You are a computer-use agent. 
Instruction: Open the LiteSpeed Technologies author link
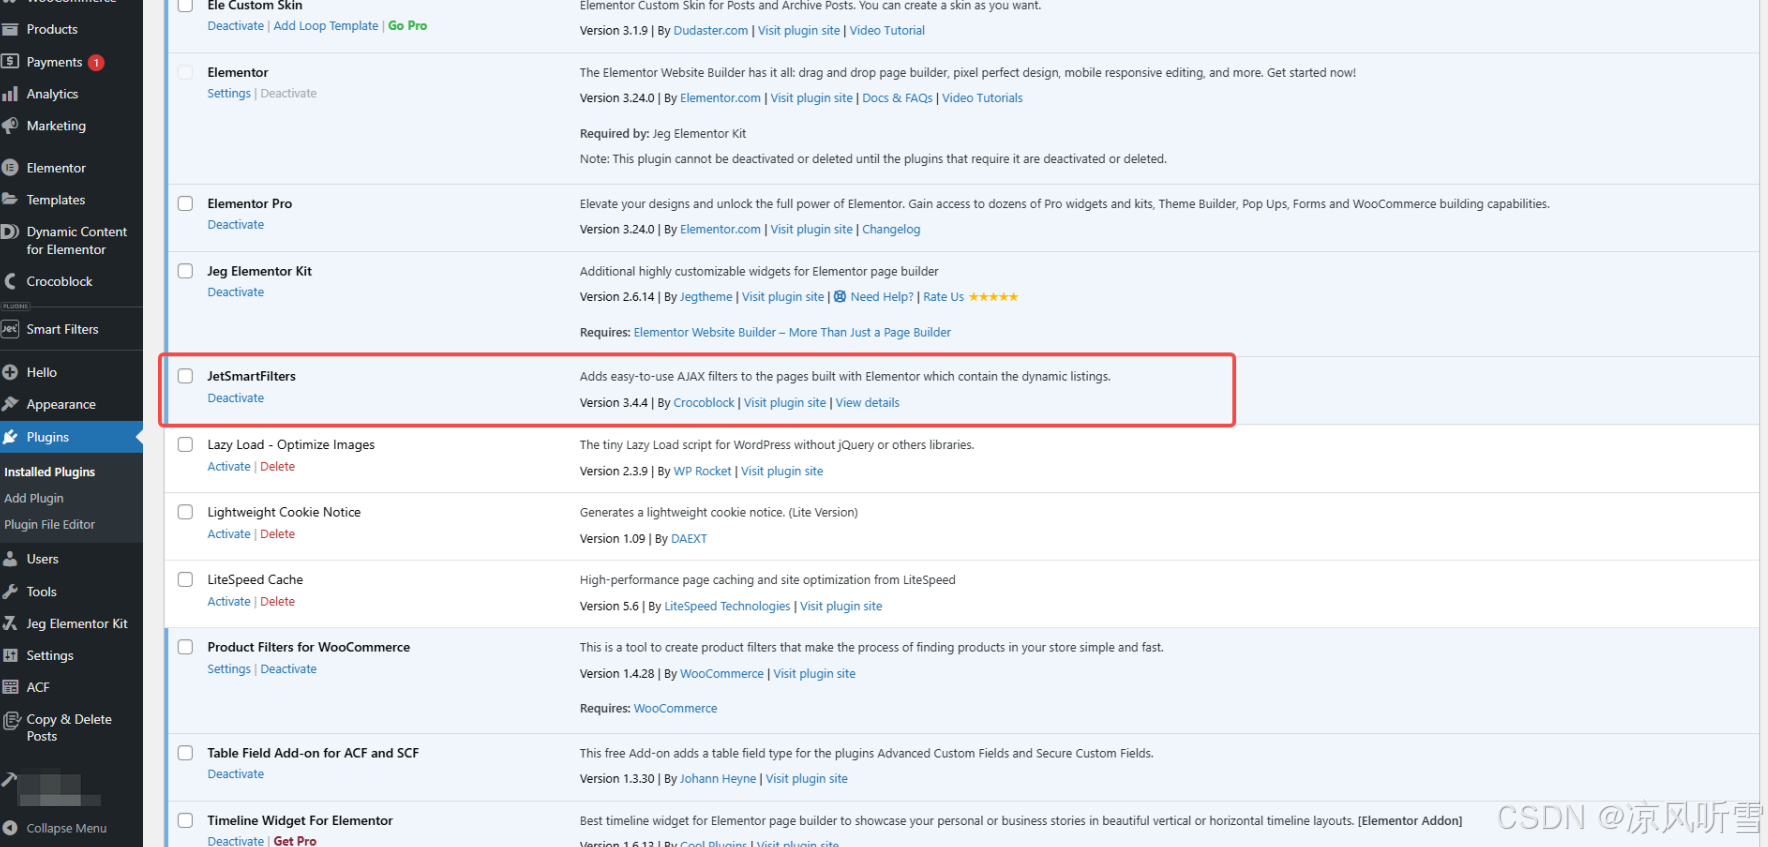[727, 607]
